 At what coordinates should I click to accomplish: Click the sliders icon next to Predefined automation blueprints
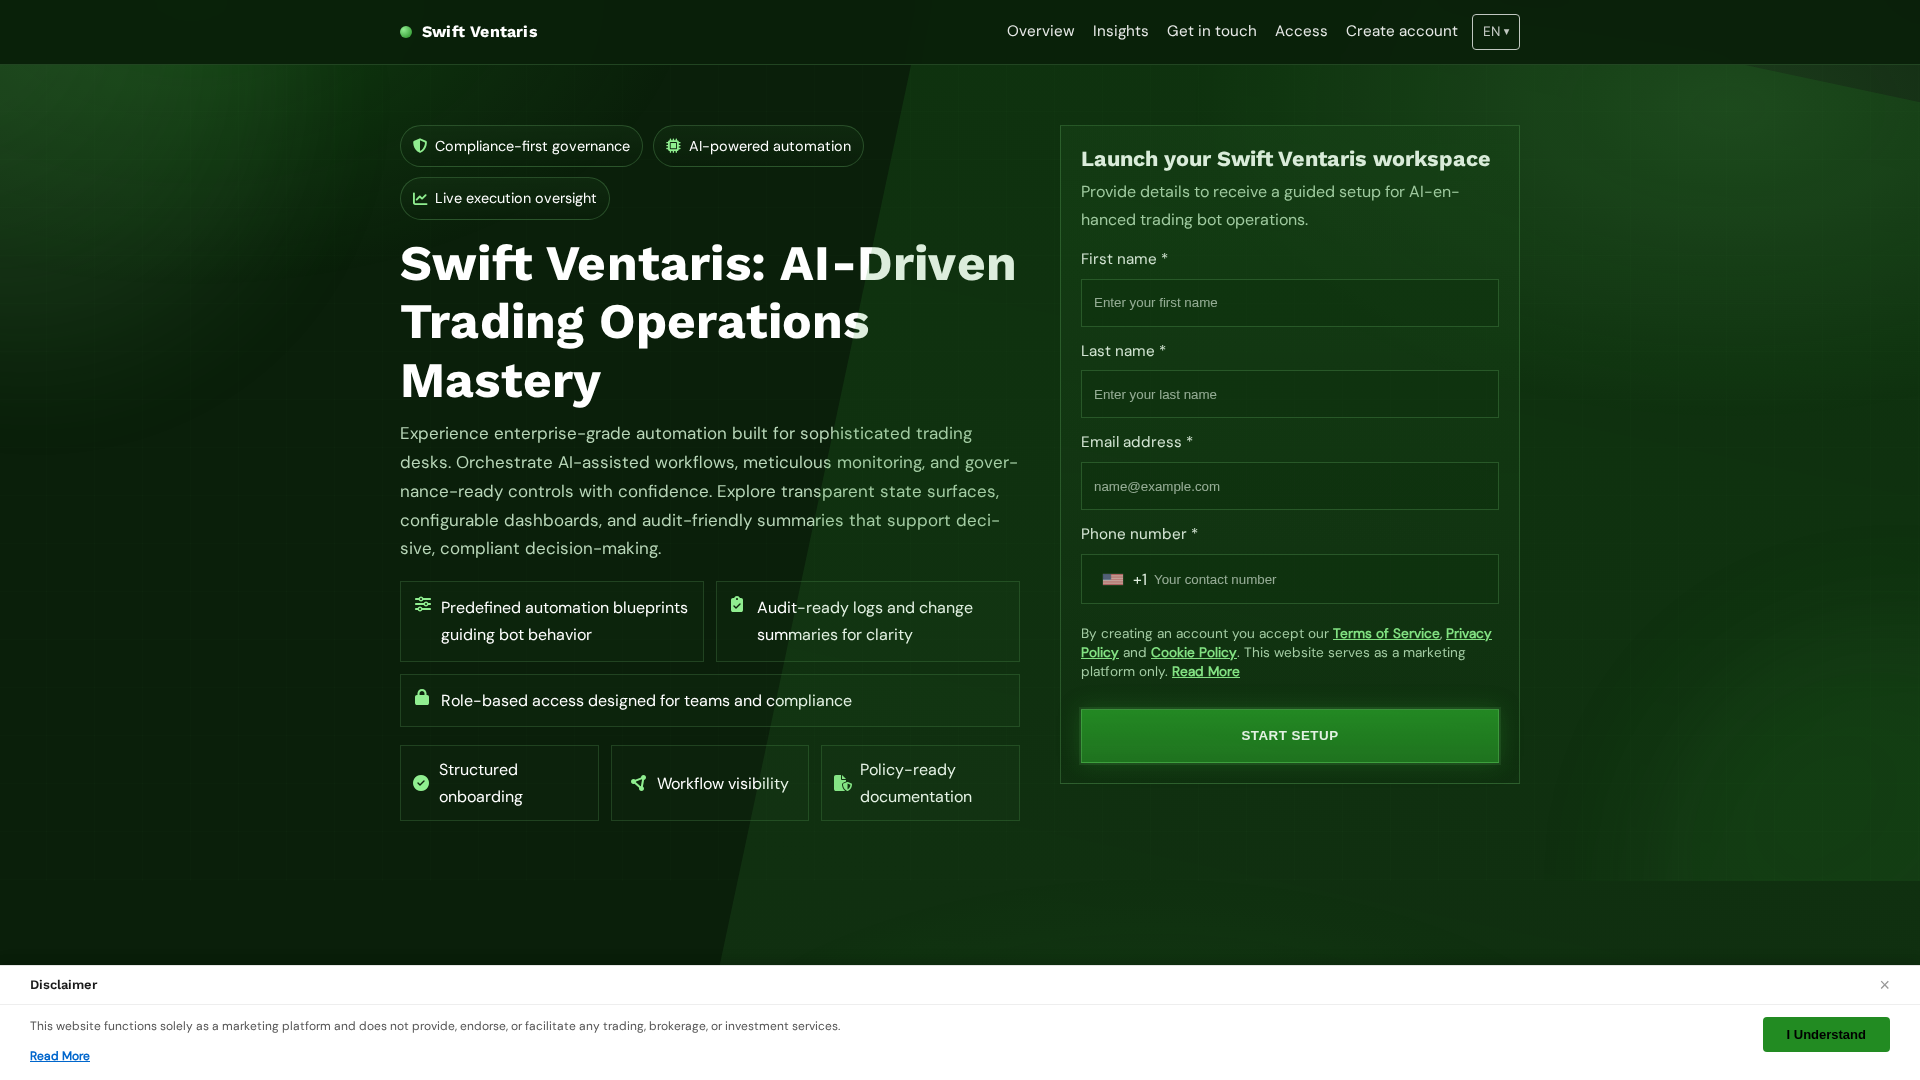tap(423, 604)
